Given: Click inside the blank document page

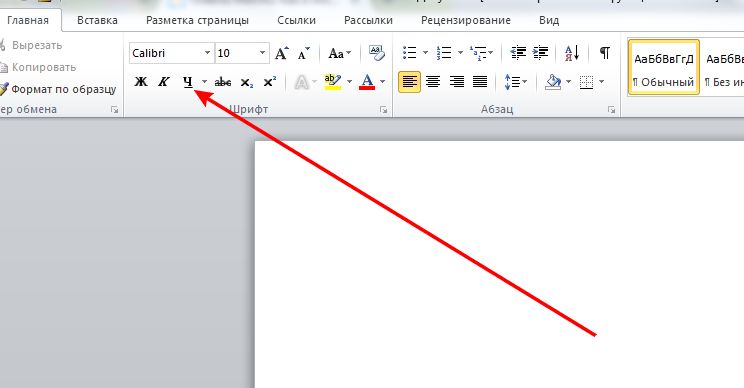Looking at the screenshot, I should 499,264.
